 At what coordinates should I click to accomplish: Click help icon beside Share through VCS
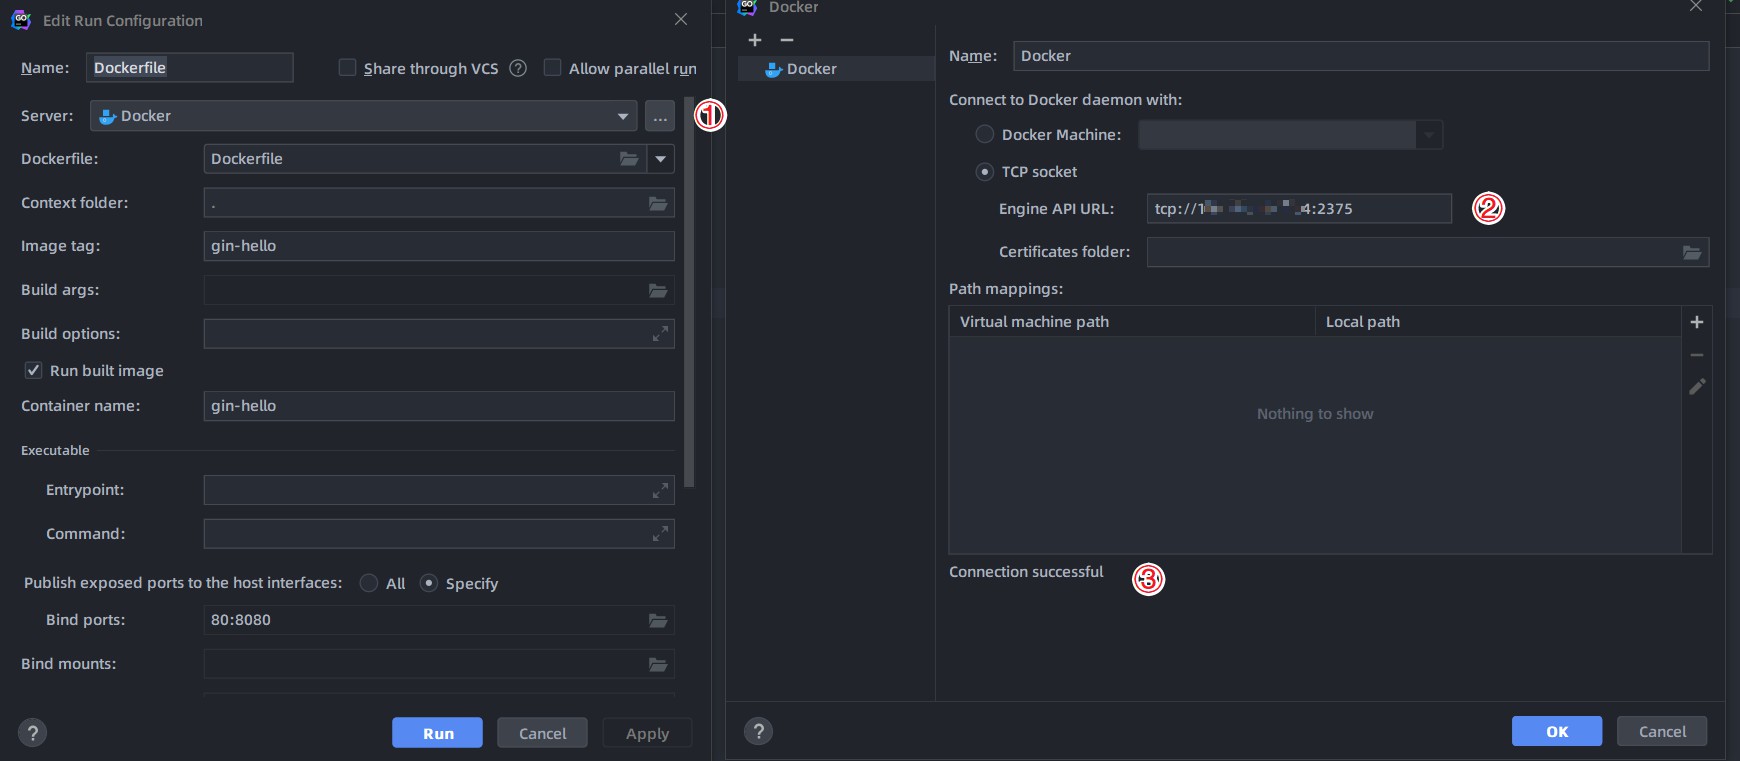(518, 68)
